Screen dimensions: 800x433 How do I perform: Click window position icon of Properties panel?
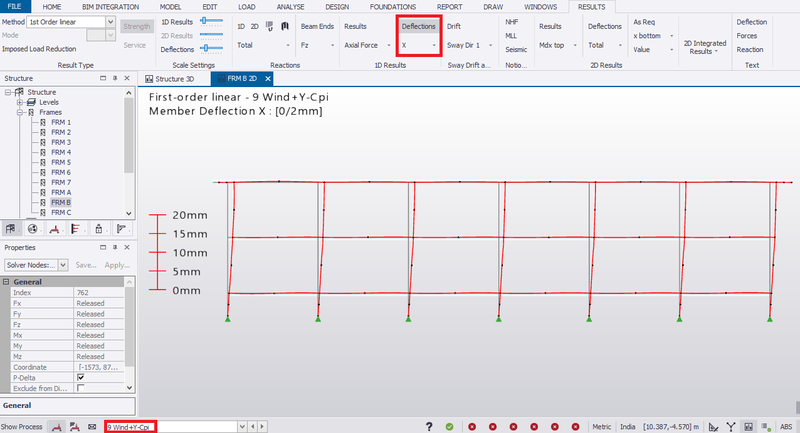pyautogui.click(x=103, y=247)
